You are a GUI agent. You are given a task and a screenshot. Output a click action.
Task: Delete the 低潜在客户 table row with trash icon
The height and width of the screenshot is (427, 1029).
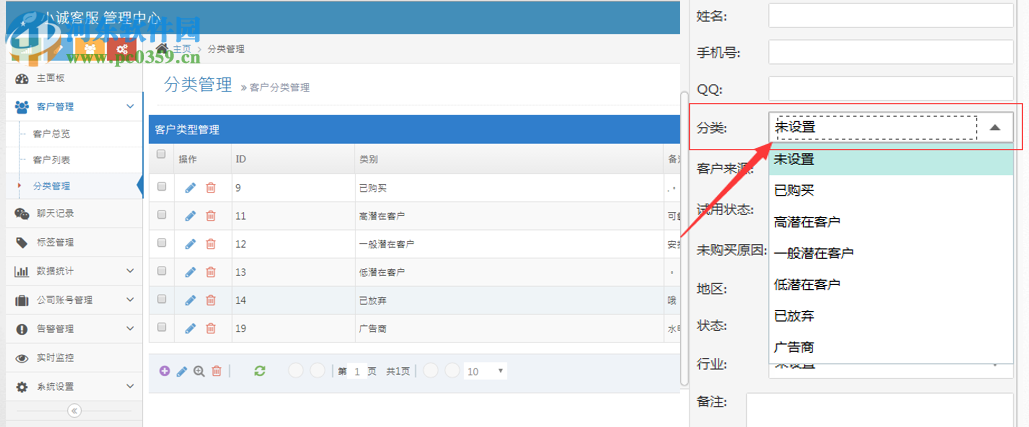(x=211, y=272)
